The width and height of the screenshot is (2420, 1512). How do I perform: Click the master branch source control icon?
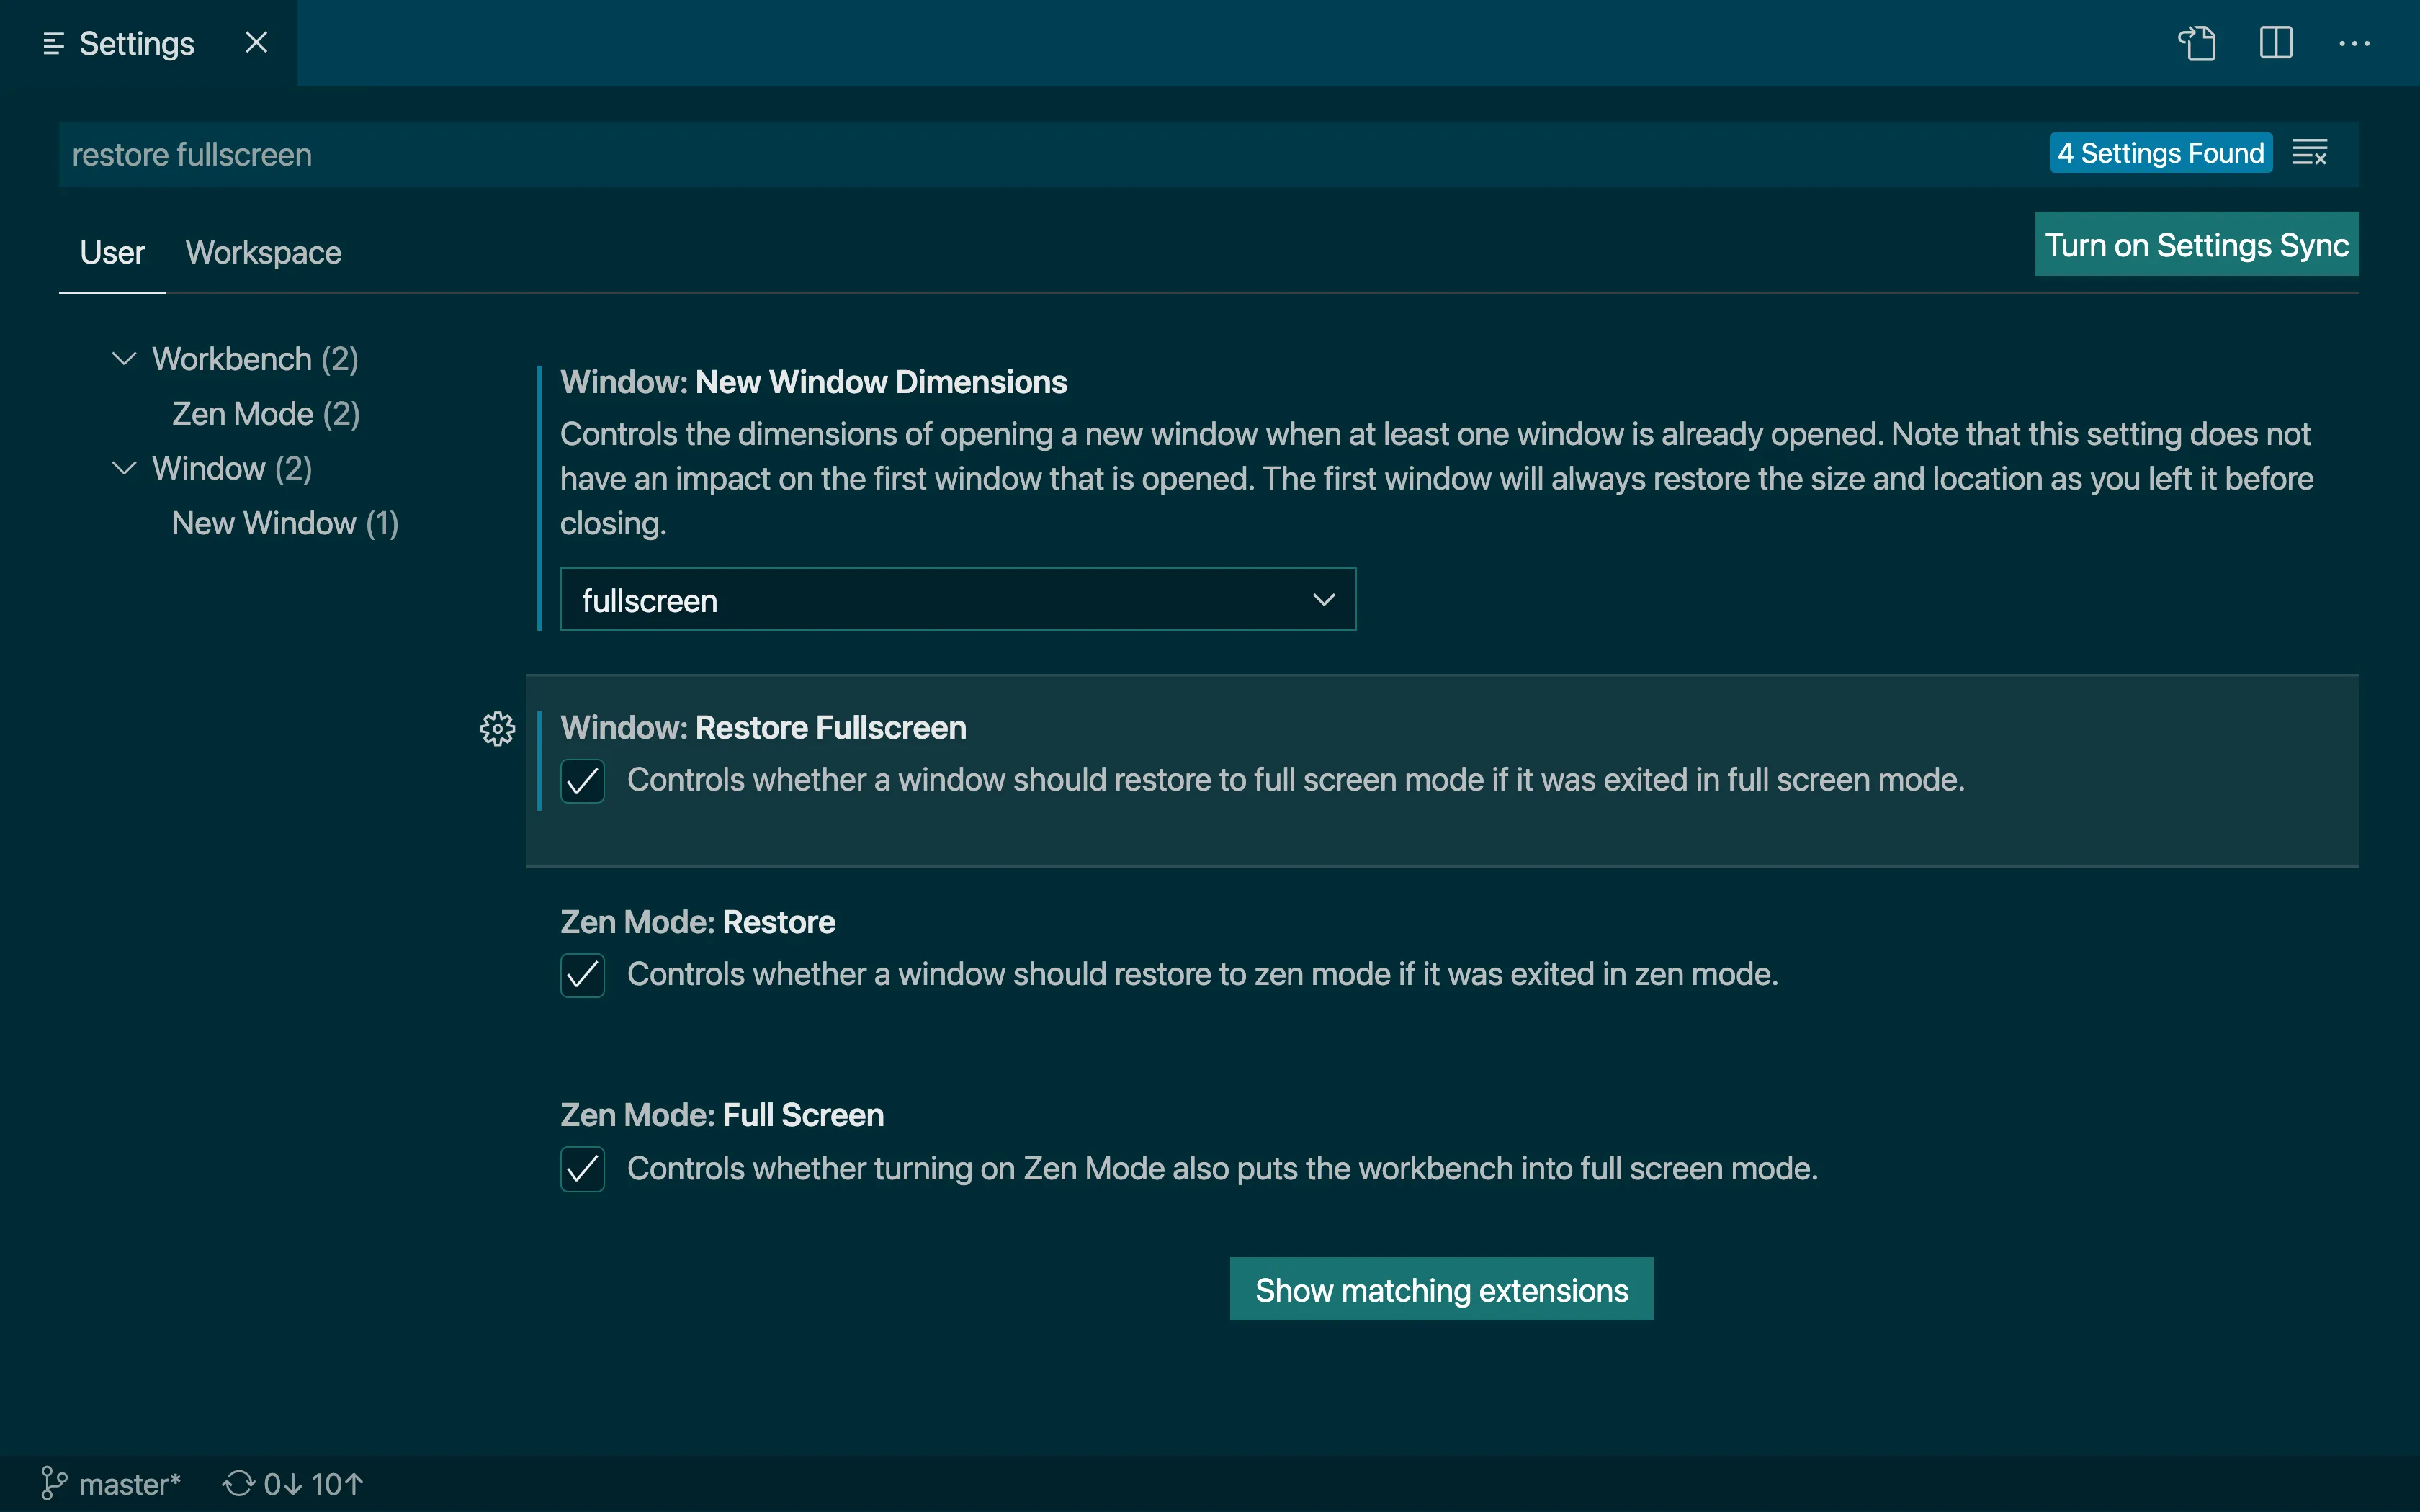[53, 1483]
